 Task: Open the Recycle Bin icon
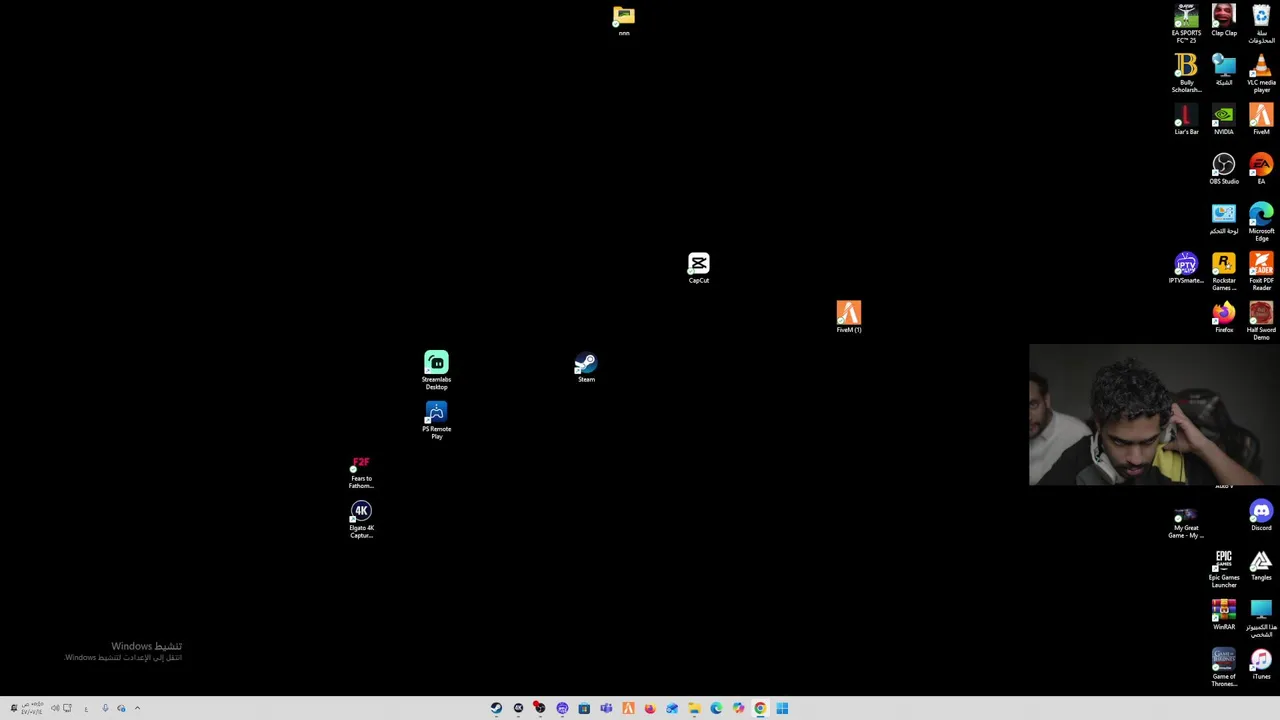(1261, 24)
